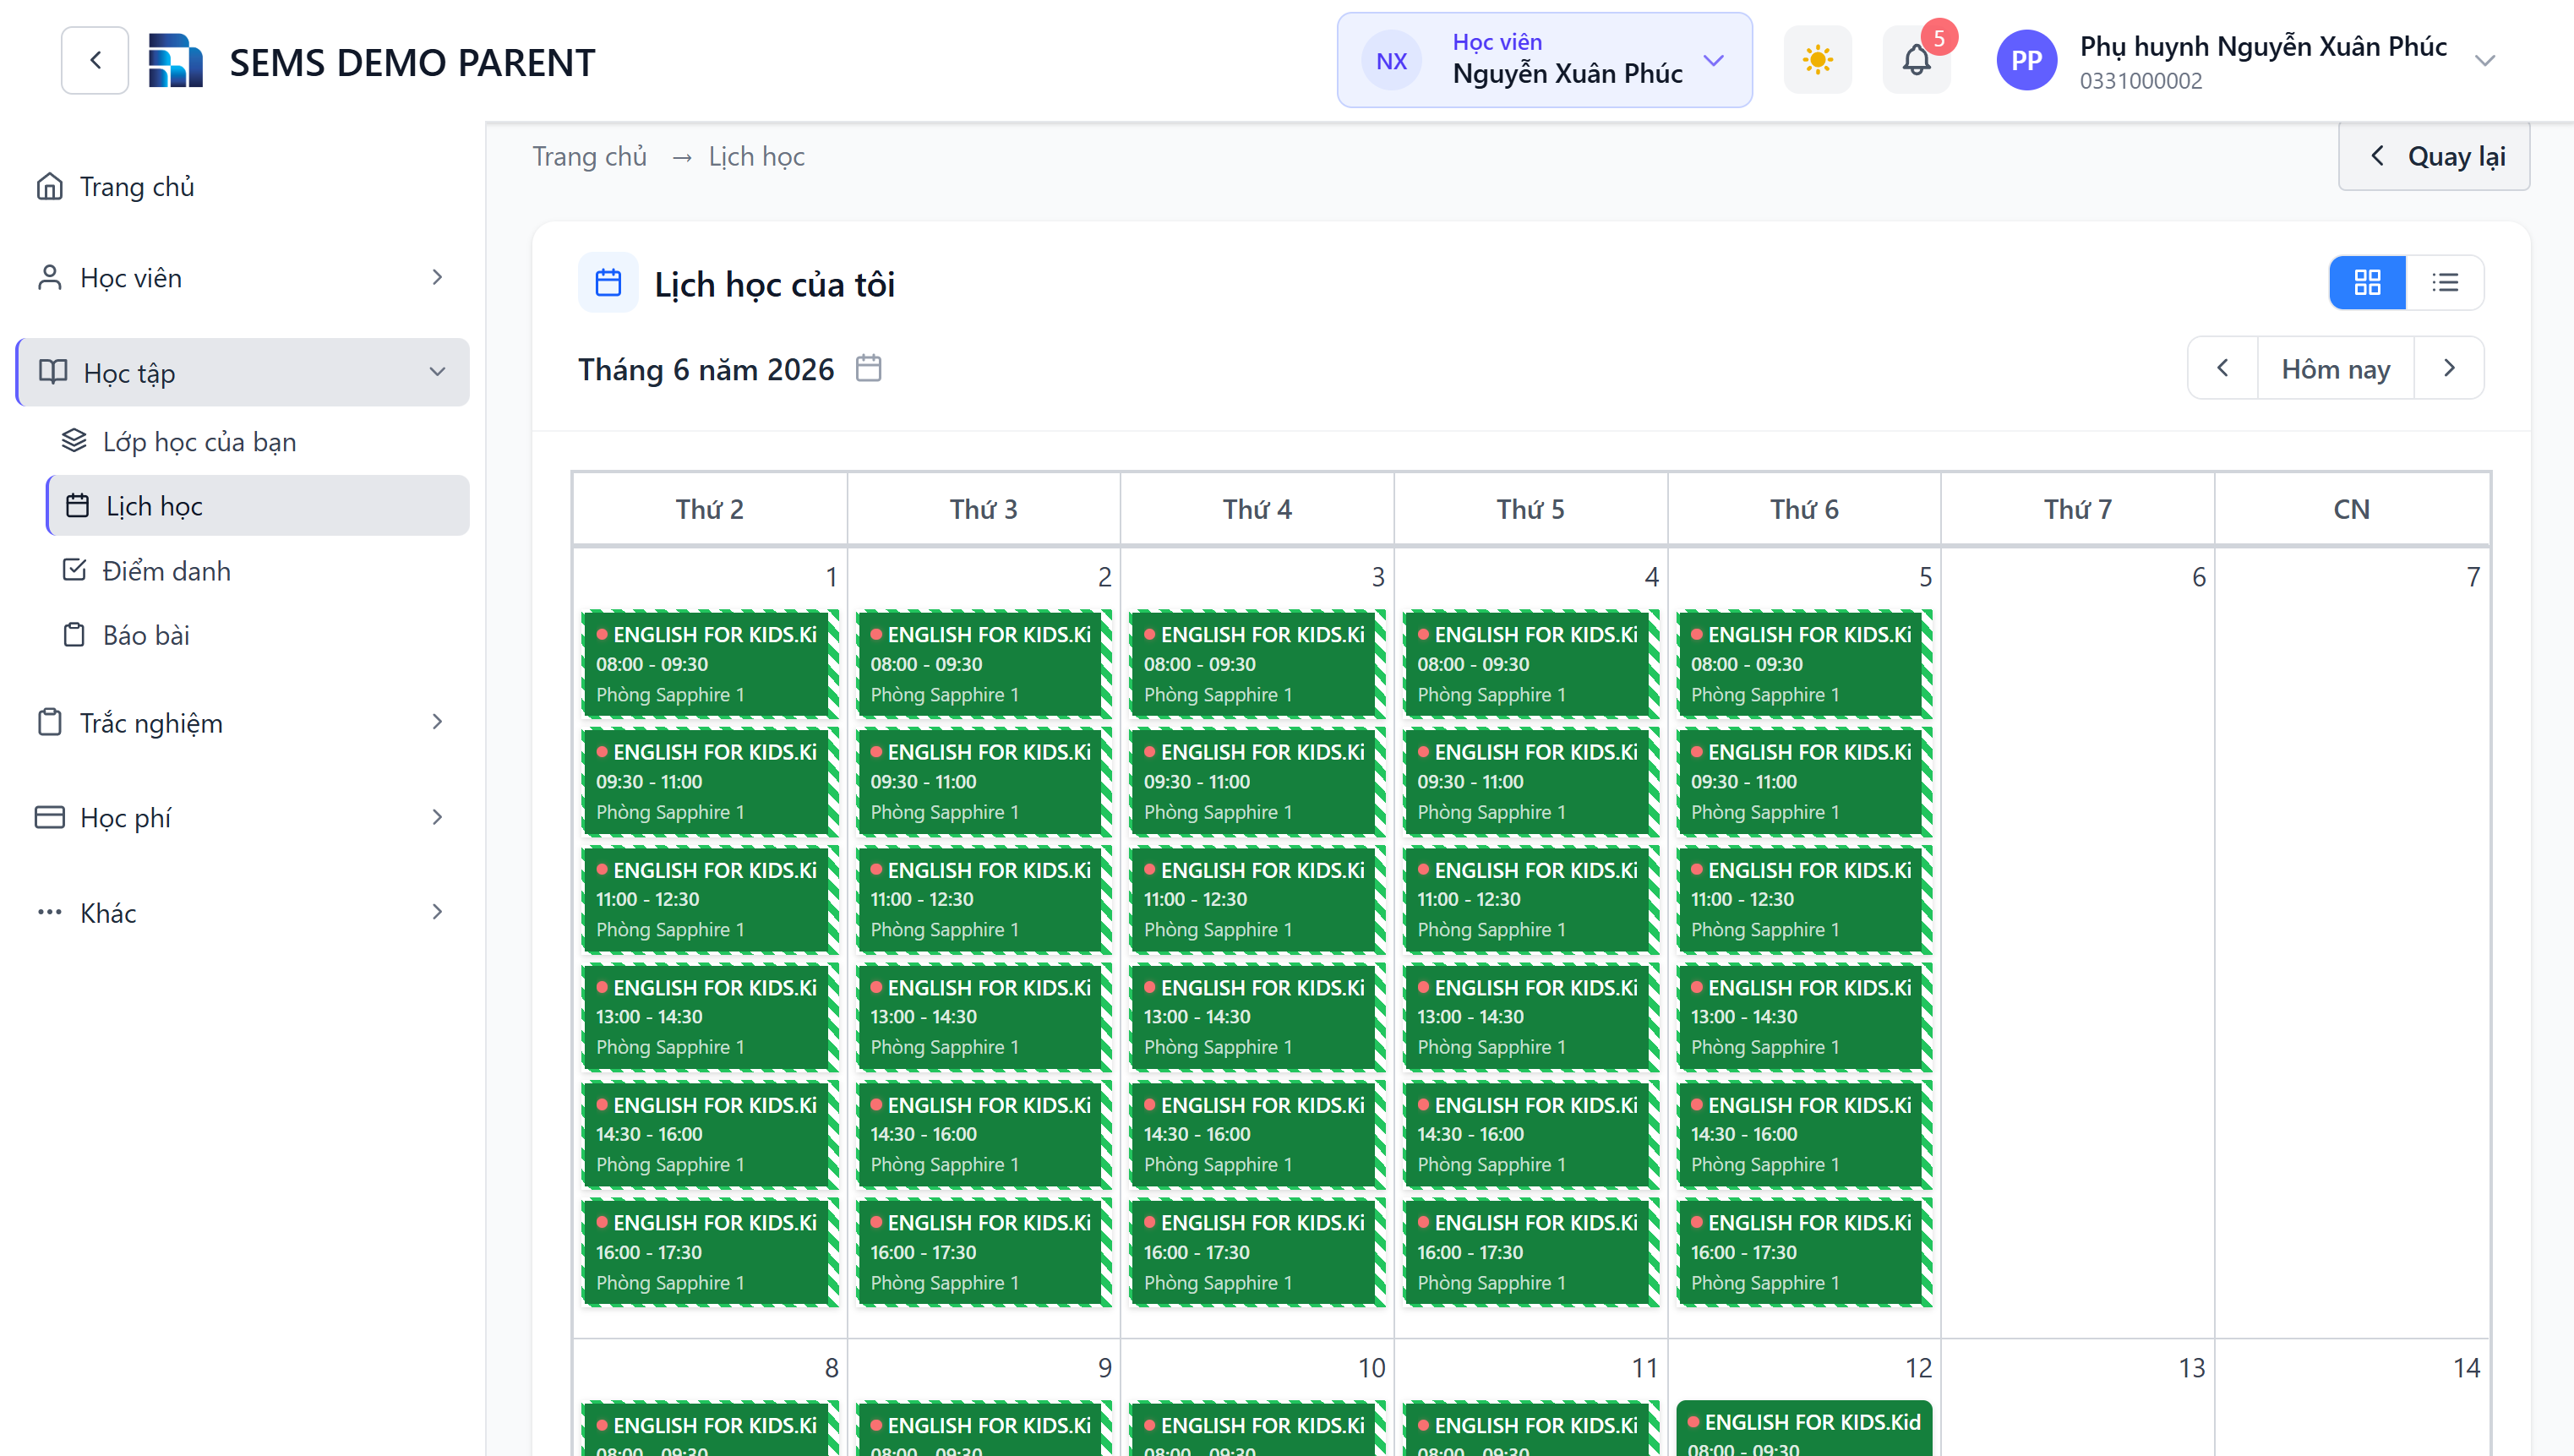The width and height of the screenshot is (2574, 1456).
Task: Open Thứ 2 day 1 14:30 - 16:00 class
Action: (x=710, y=1134)
